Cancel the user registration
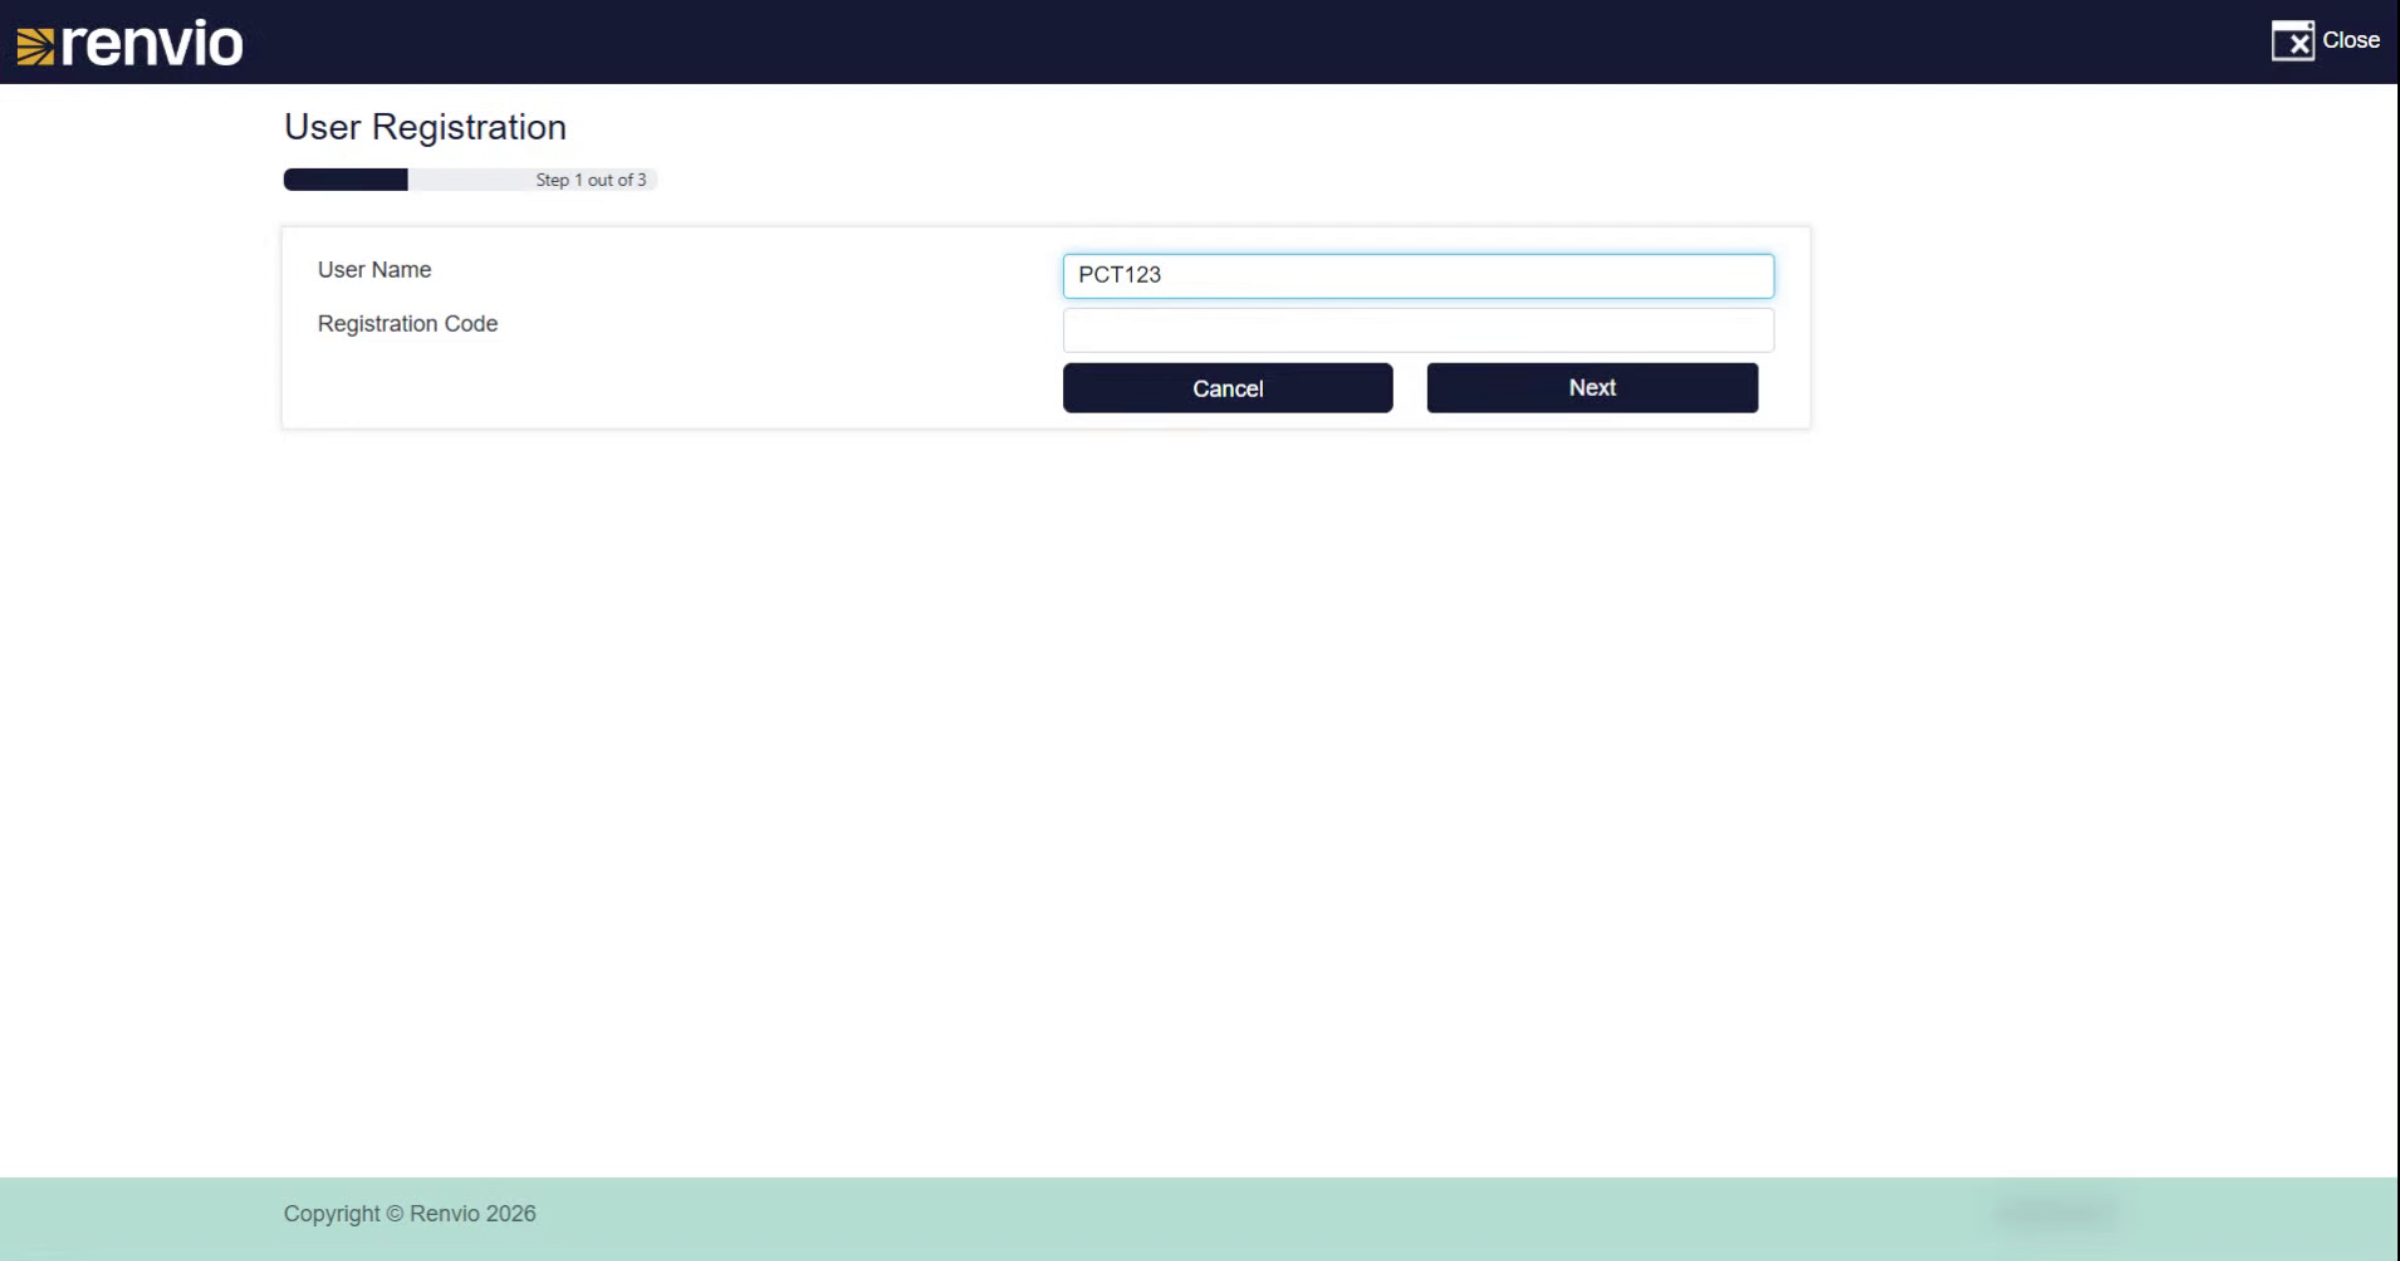The image size is (2400, 1261). pos(1227,388)
